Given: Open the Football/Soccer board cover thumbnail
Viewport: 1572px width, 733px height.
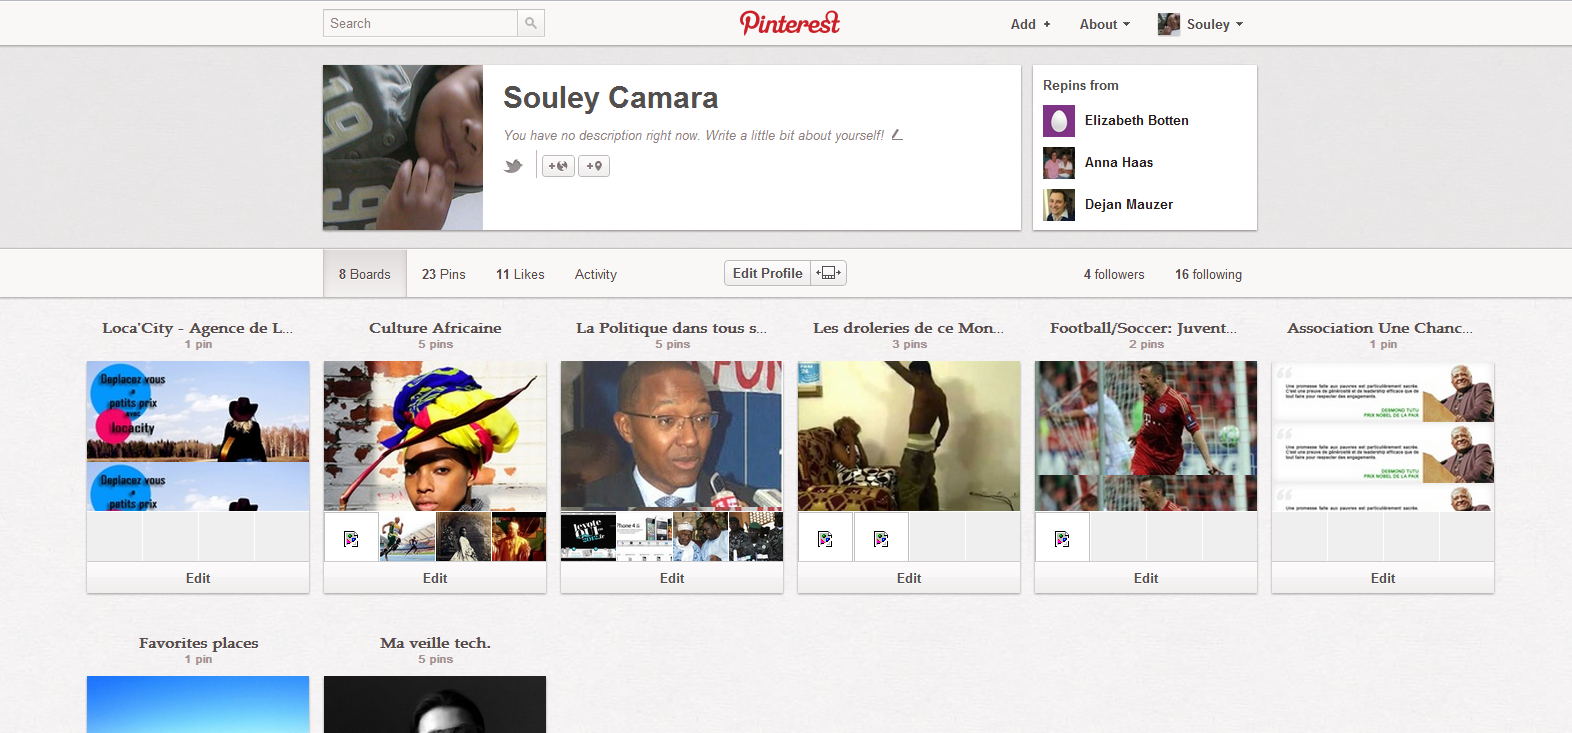Looking at the screenshot, I should [1146, 436].
